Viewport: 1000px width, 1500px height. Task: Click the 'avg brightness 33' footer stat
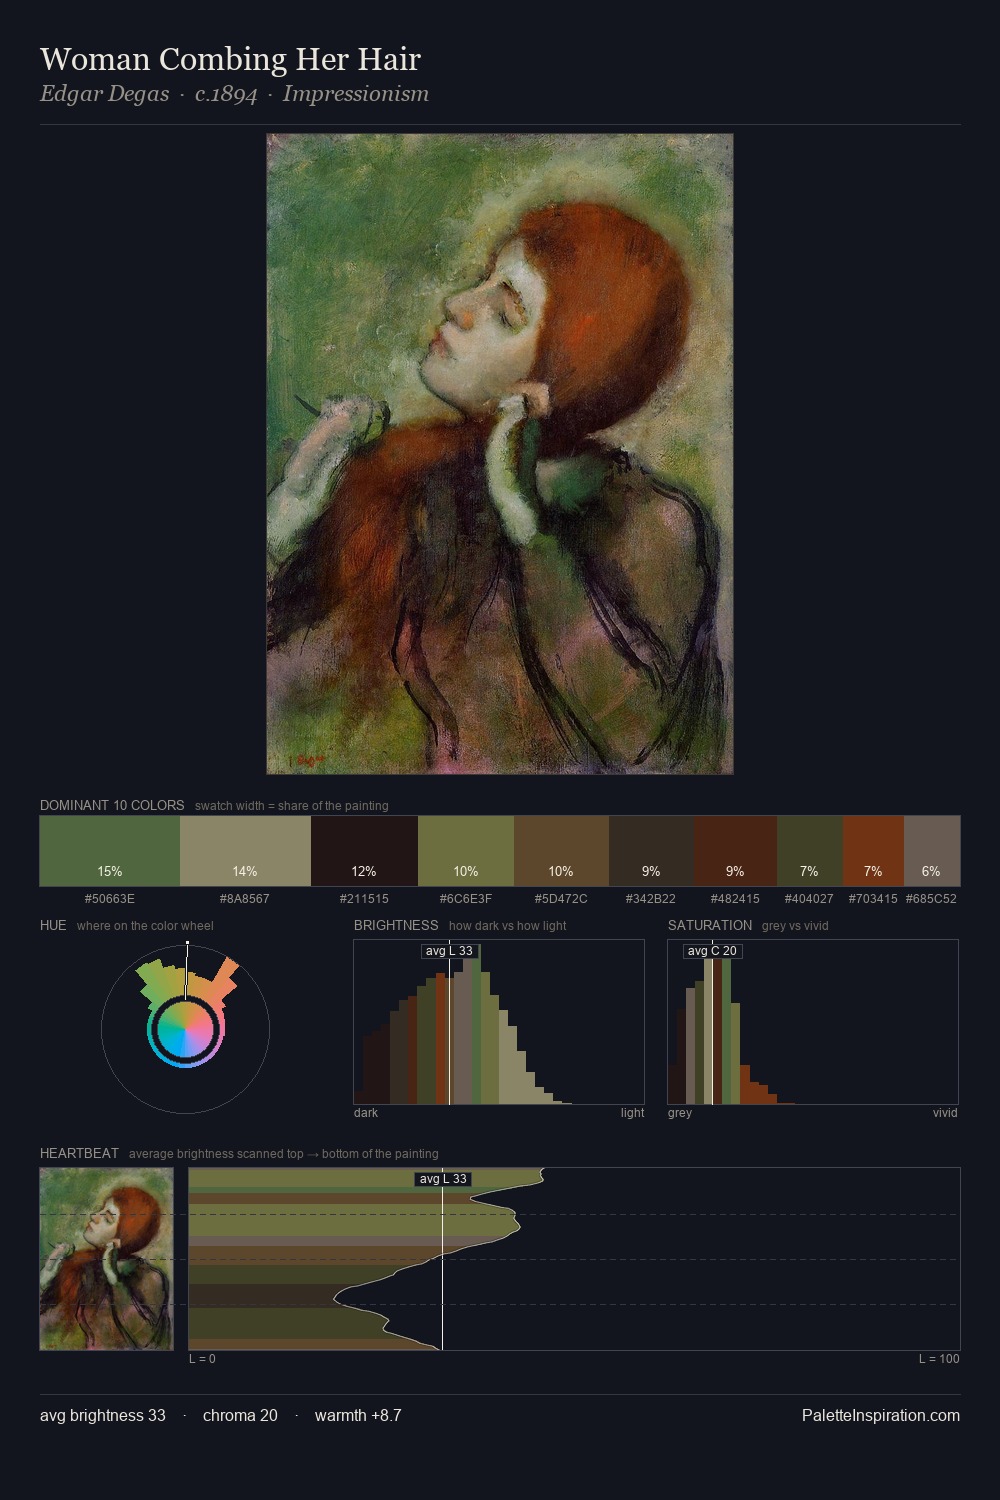pos(103,1415)
